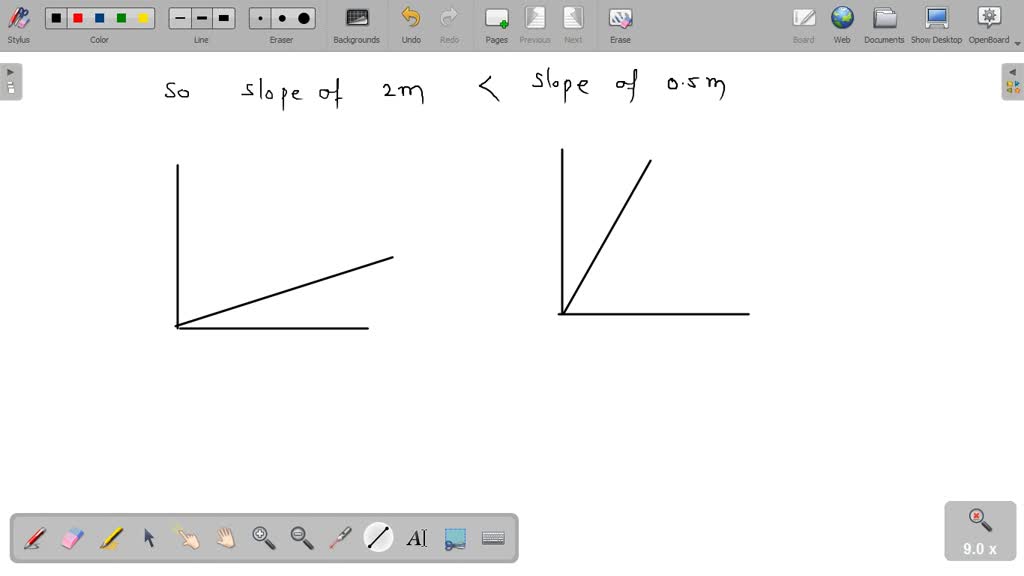Select the Eraser tool at the bottom toolbar
Image resolution: width=1024 pixels, height=576 pixels.
click(72, 538)
